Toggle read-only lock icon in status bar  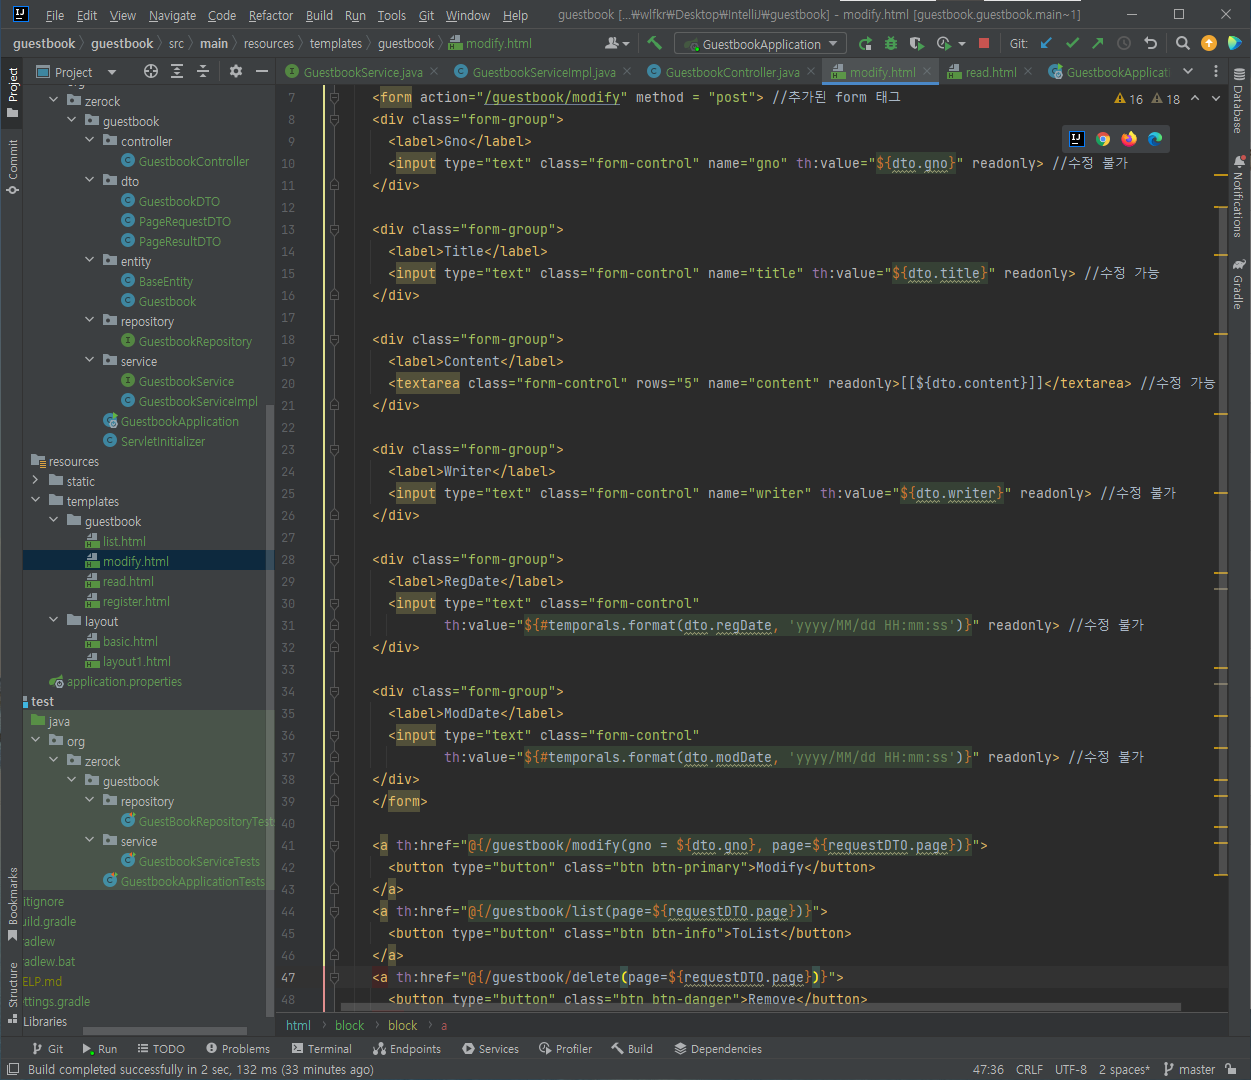point(1231,1069)
